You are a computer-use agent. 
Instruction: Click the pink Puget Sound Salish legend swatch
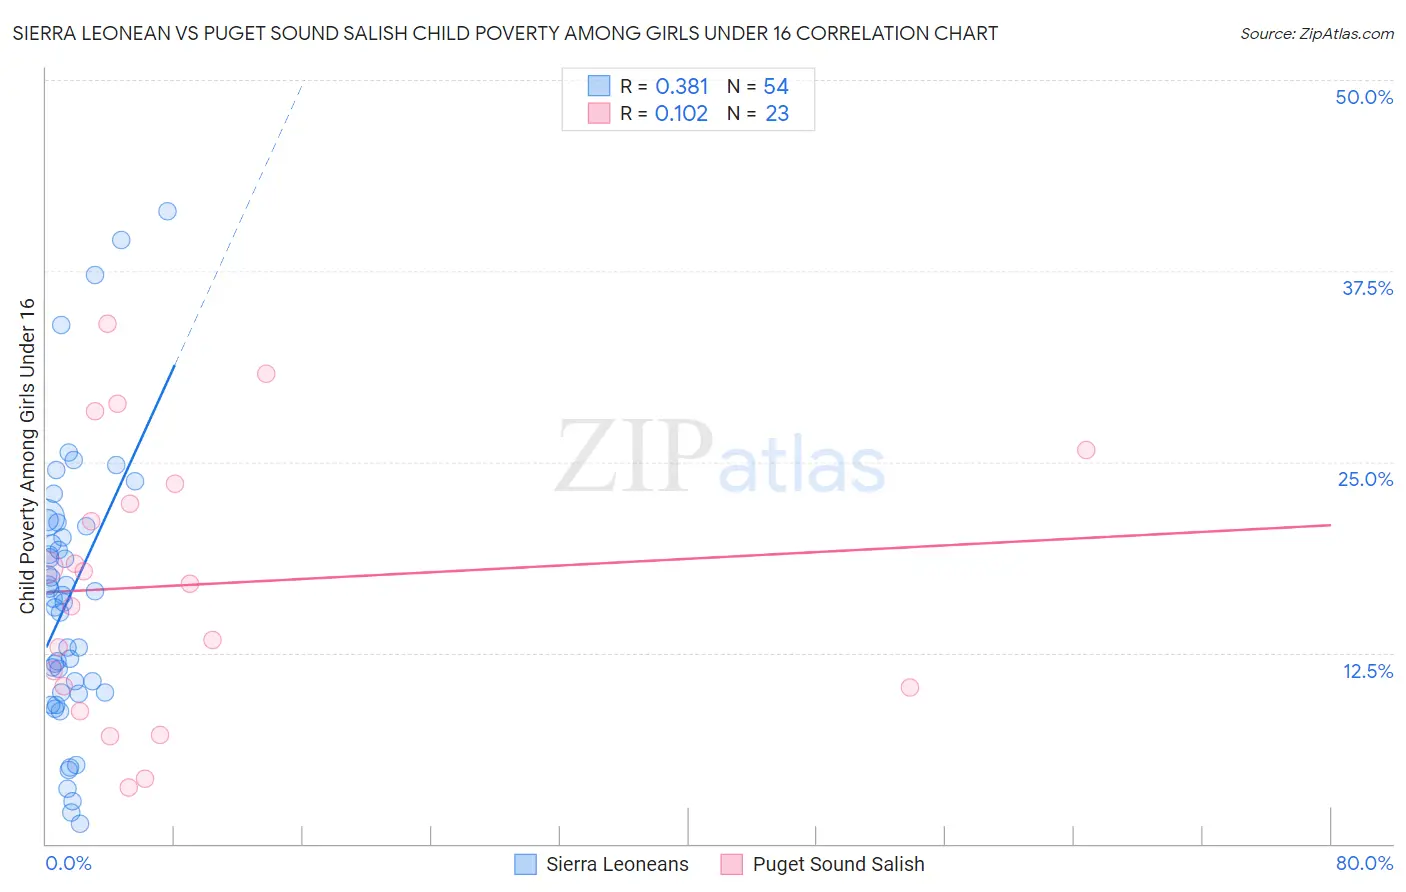coord(732,864)
